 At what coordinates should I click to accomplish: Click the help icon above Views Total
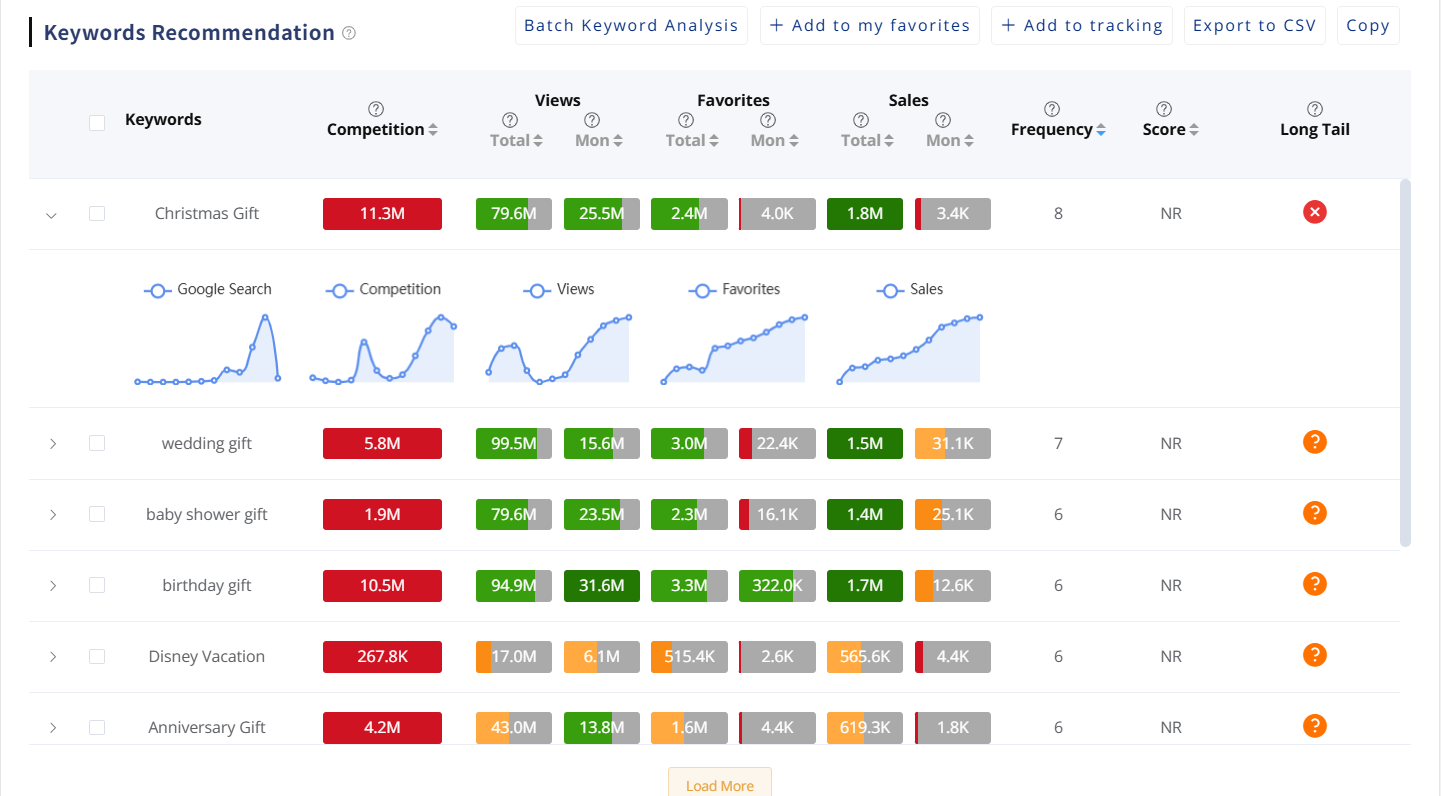510,120
